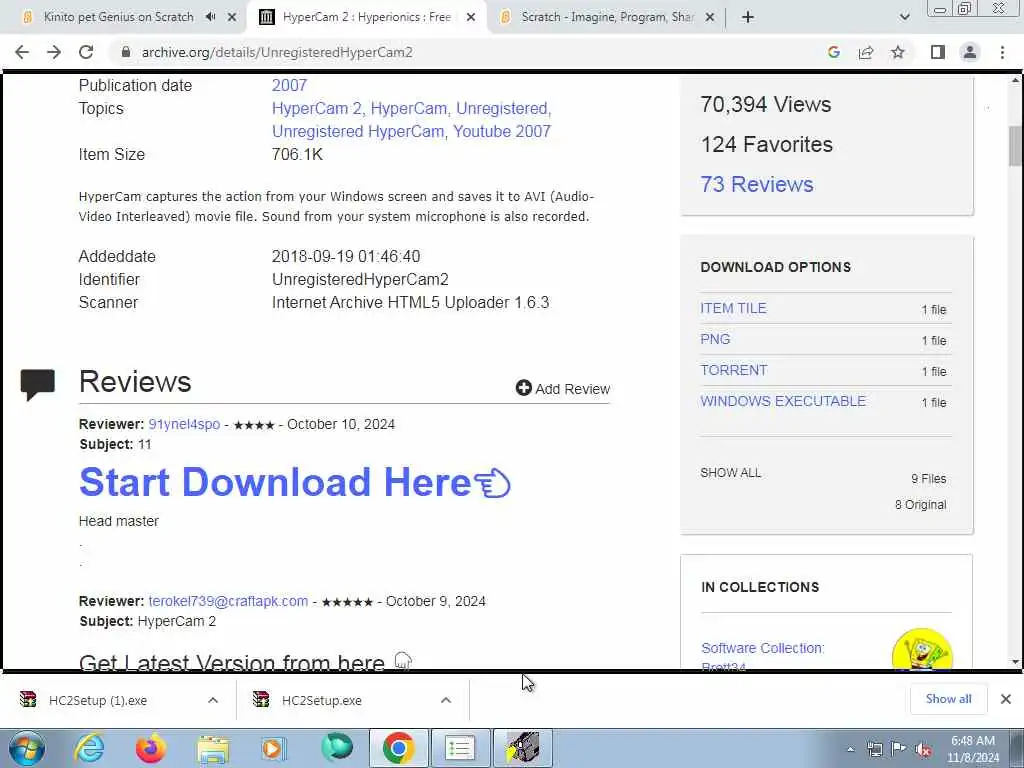The height and width of the screenshot is (768, 1024).
Task: Open the checklist app in the taskbar
Action: pos(460,748)
